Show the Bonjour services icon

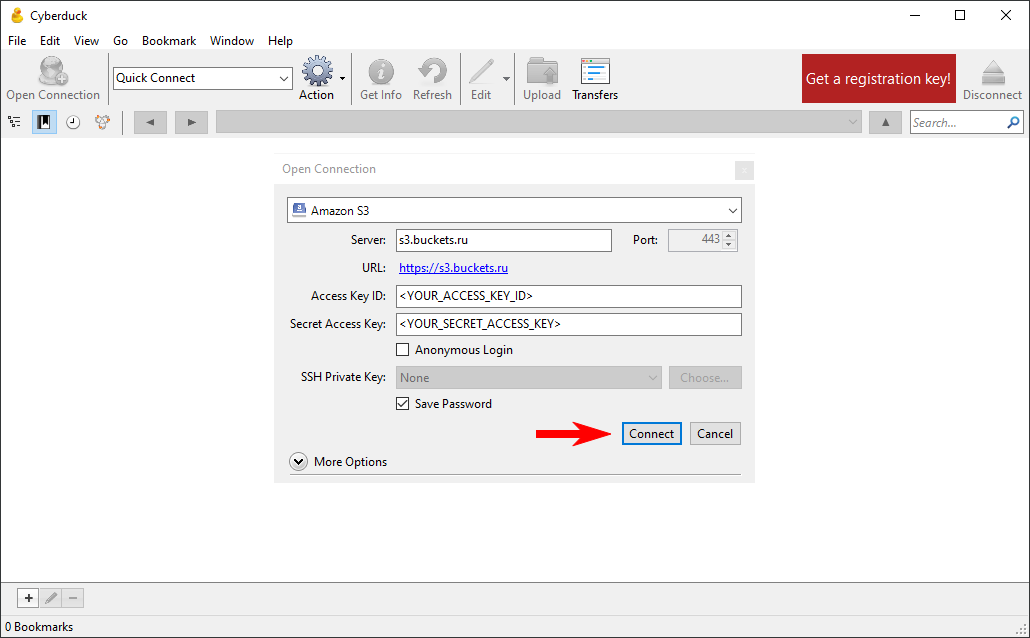coord(102,122)
